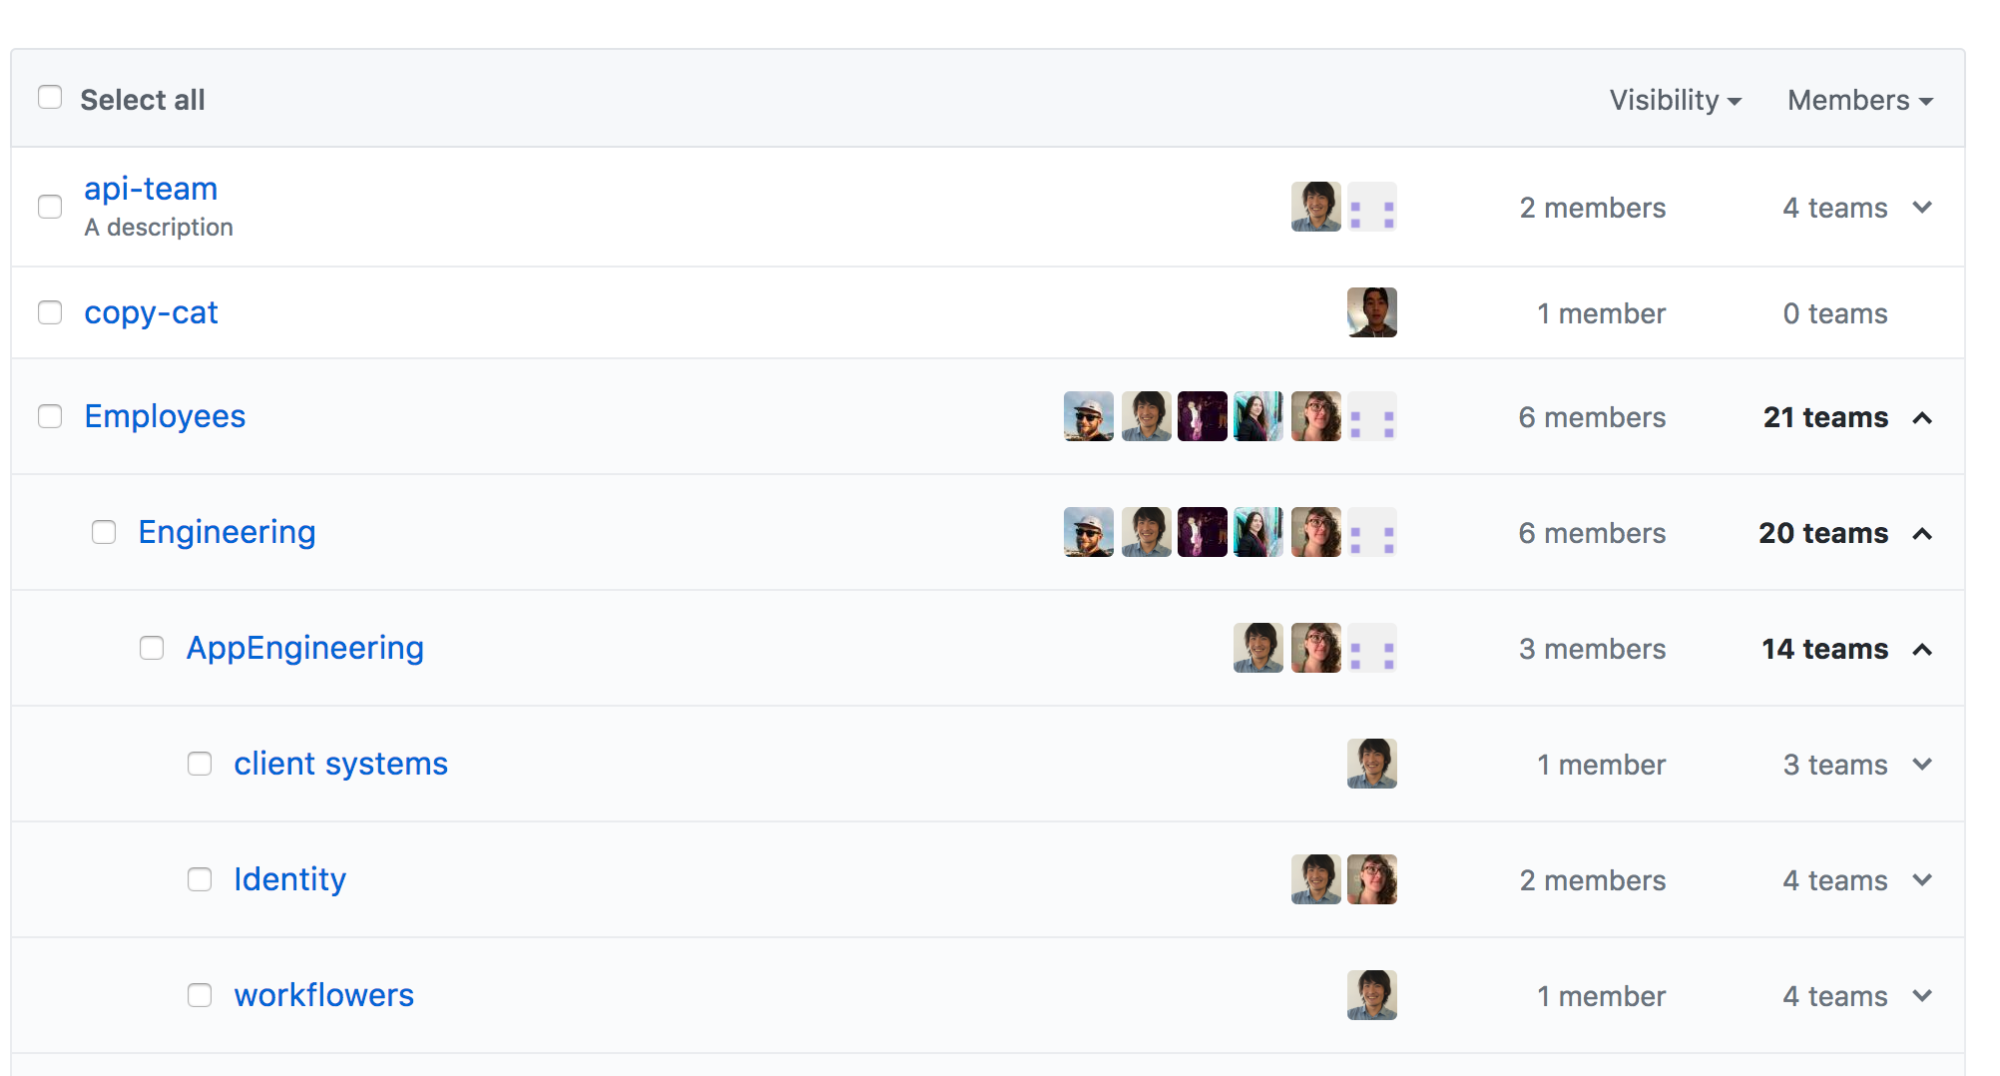Screen dimensions: 2000x1076
Task: Tick the copy-cat team checkbox
Action: click(50, 313)
